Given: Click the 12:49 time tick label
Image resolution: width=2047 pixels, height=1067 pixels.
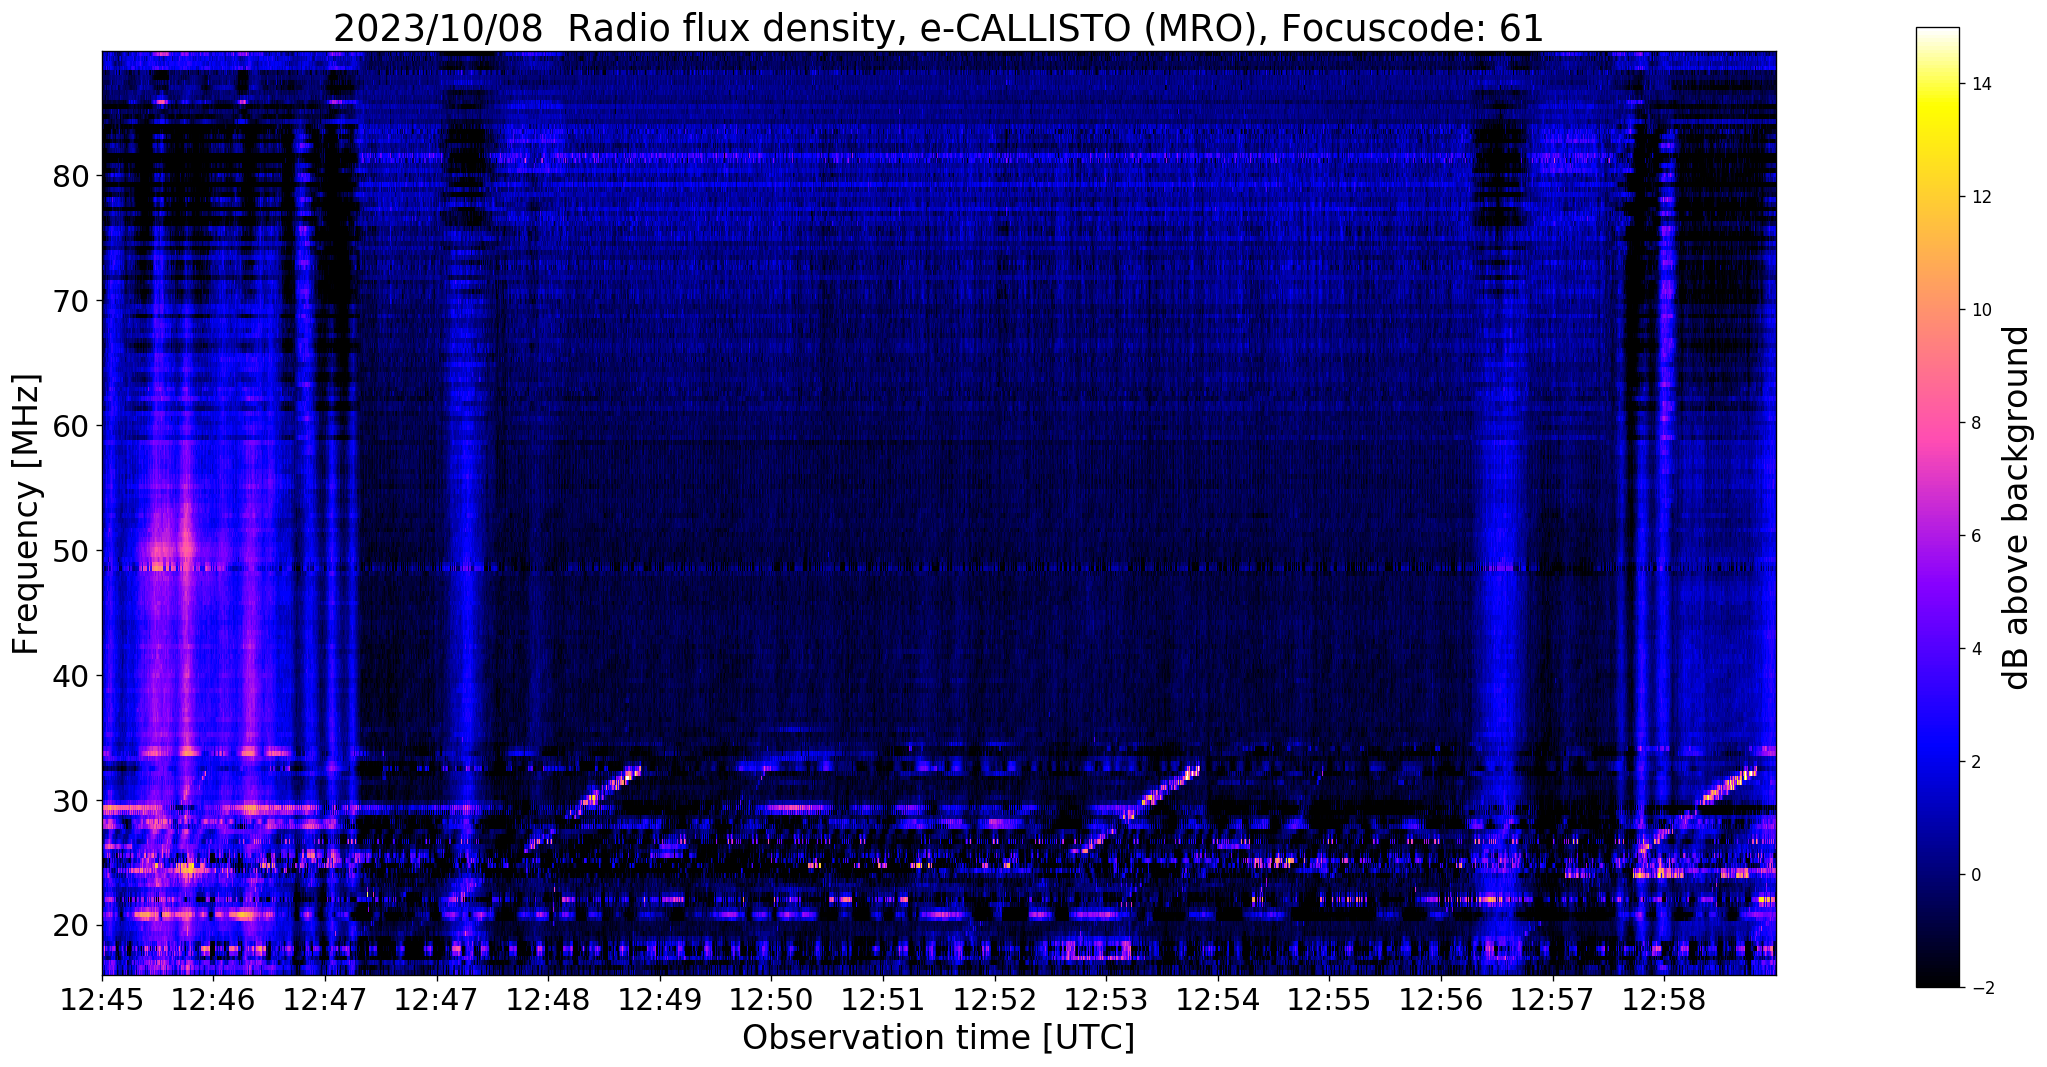Looking at the screenshot, I should point(659,999).
